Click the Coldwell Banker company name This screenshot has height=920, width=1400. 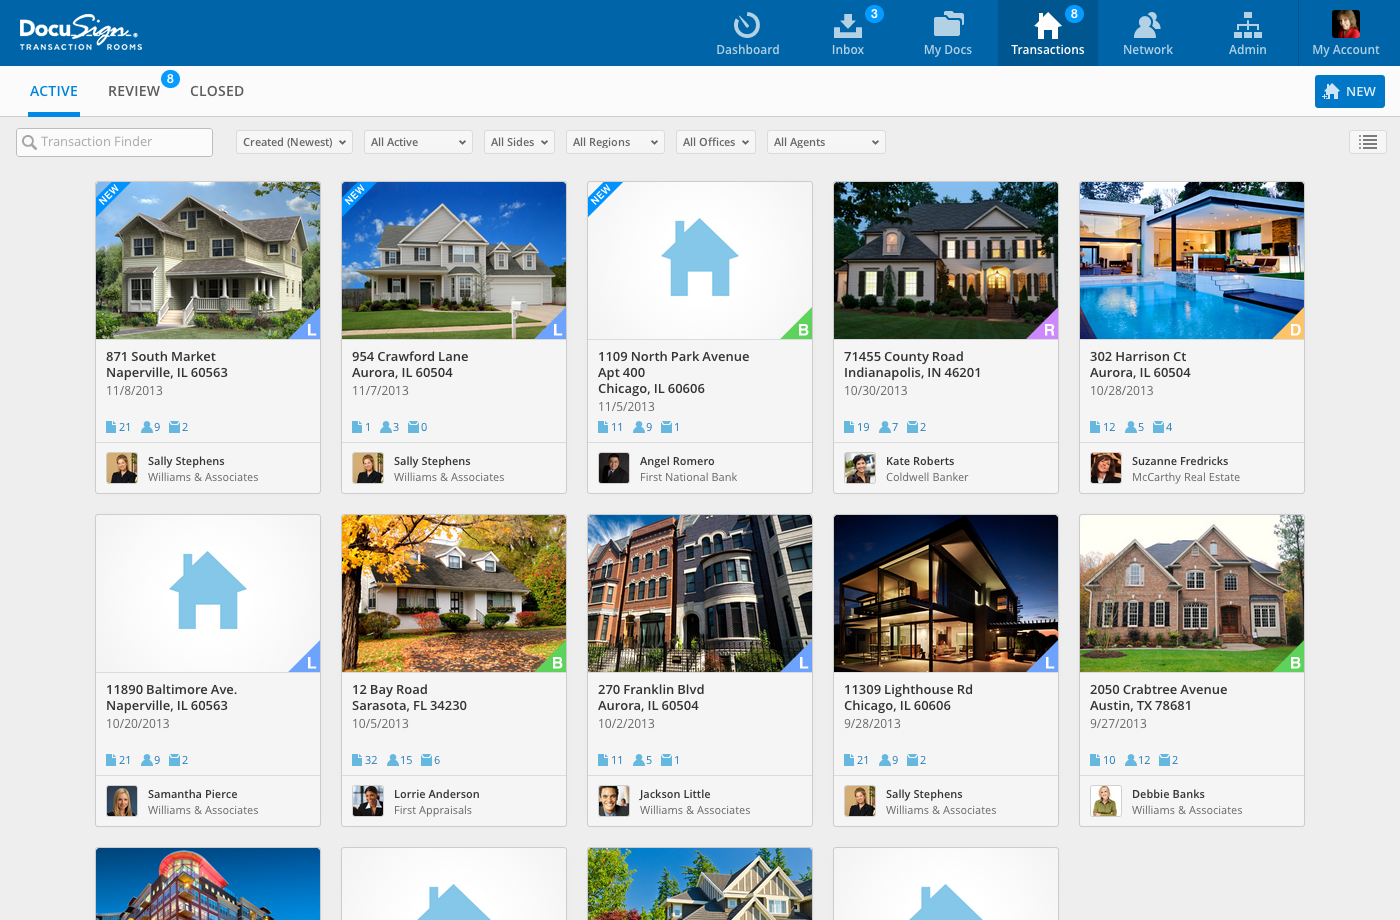[927, 477]
